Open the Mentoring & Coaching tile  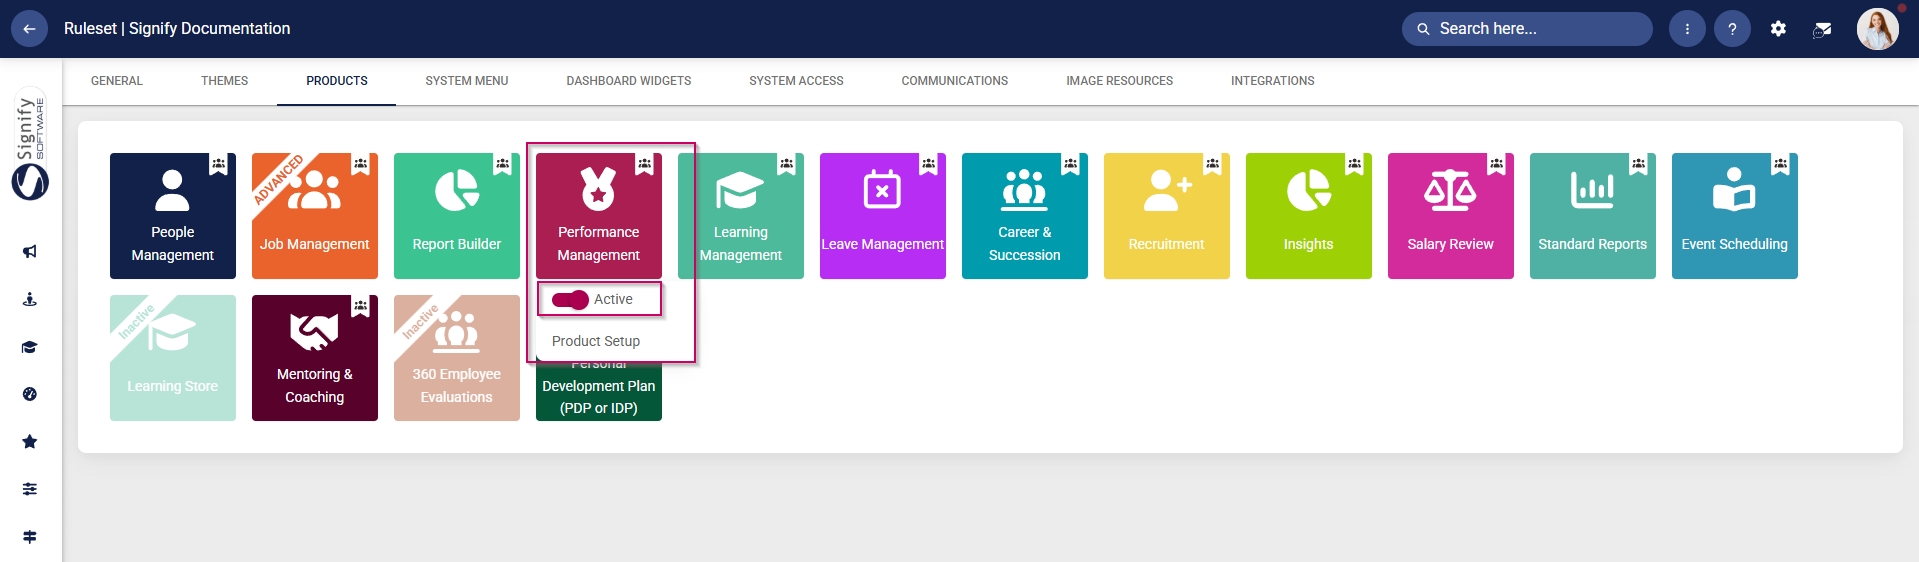tap(315, 358)
